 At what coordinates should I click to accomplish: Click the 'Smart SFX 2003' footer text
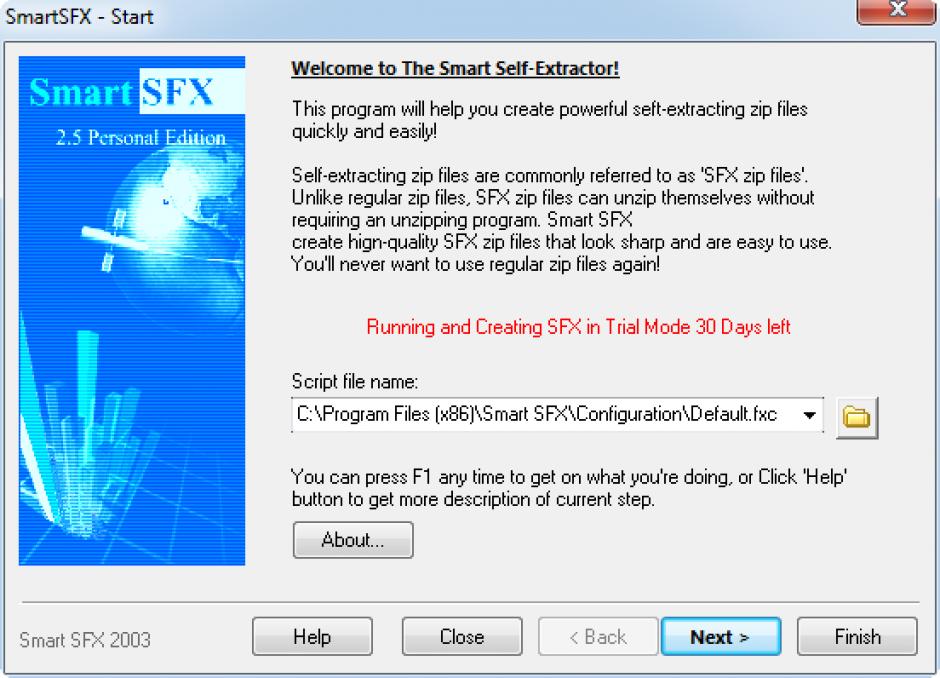(85, 640)
